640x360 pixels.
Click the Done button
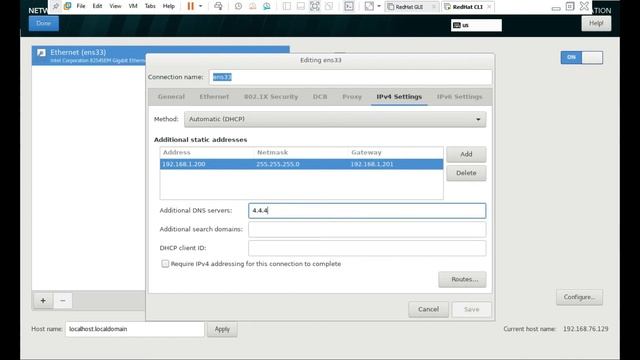[44, 23]
